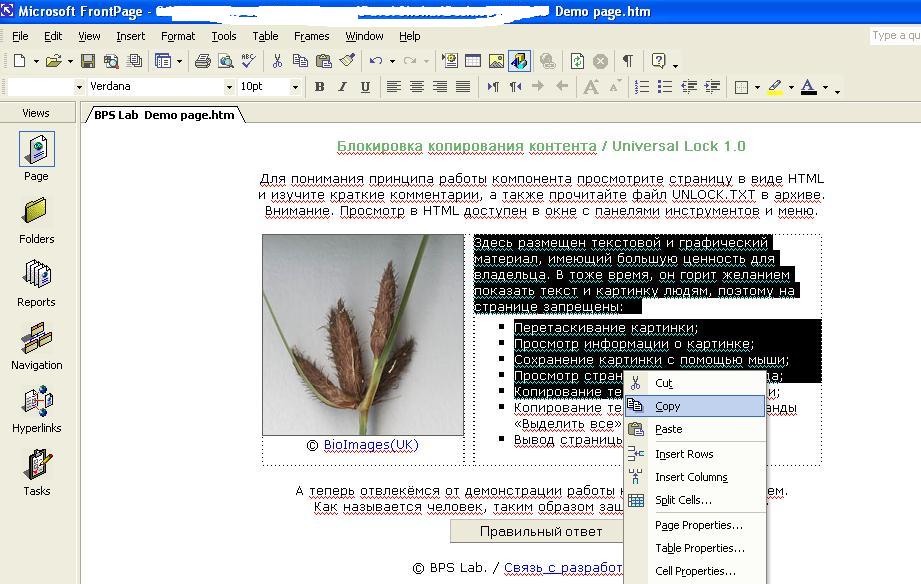Expand the Undo history dropdown arrow
Viewport: 921px width, 584px height.
(x=392, y=61)
